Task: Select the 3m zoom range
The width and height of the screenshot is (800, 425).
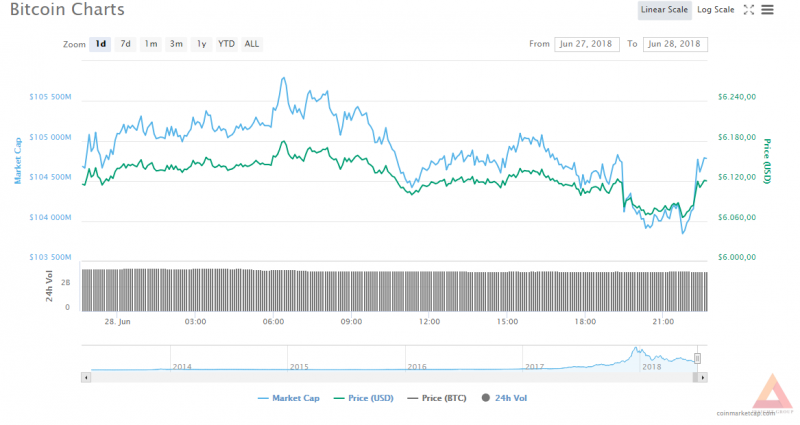Action: click(x=176, y=44)
